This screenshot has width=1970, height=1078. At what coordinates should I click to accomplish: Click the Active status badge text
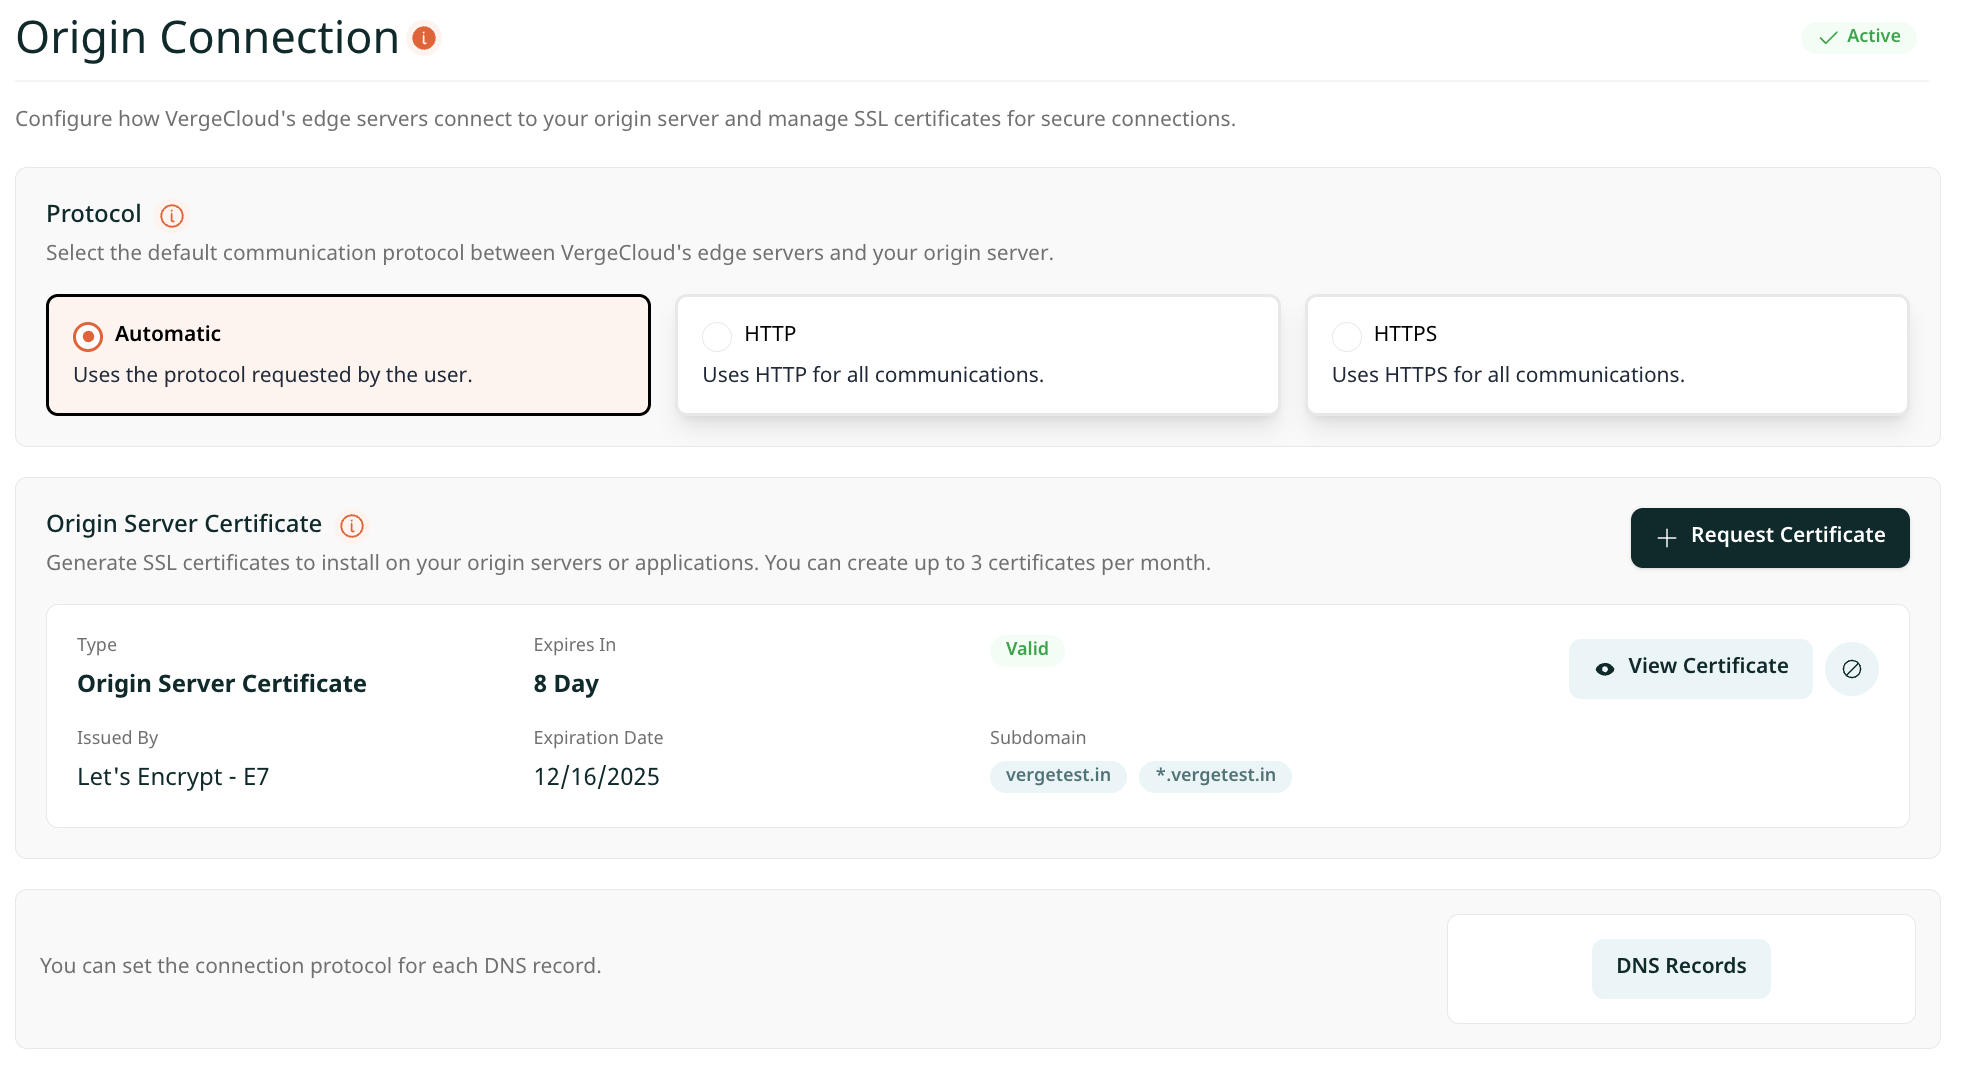pos(1872,37)
